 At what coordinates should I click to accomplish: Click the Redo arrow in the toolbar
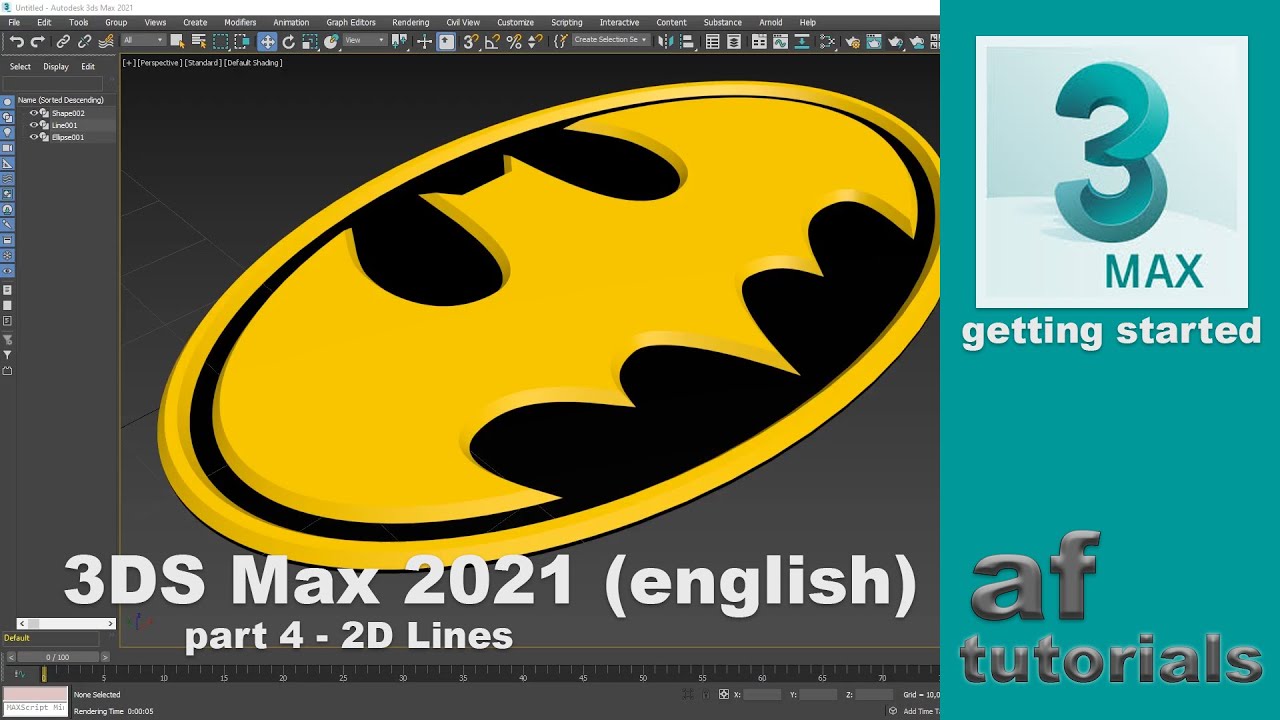click(x=38, y=41)
